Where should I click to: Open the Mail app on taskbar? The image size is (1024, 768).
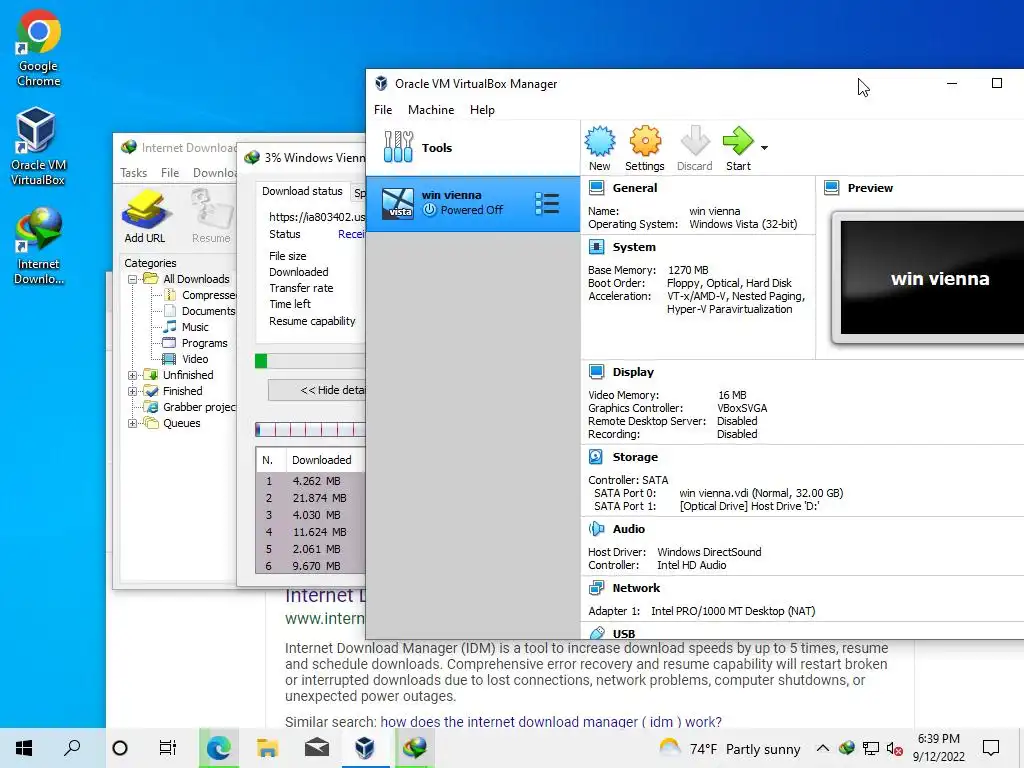tap(317, 748)
